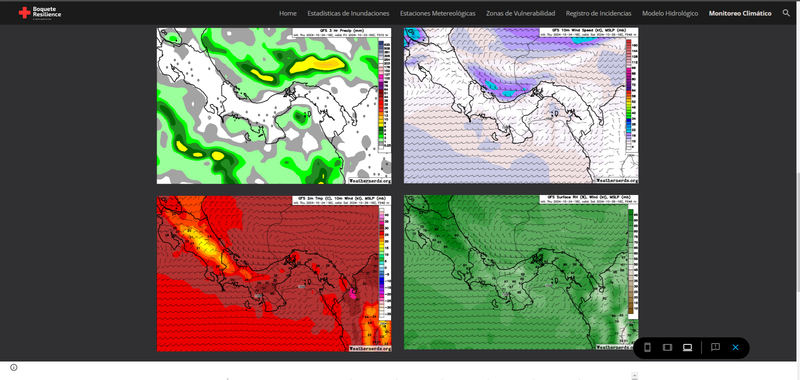The width and height of the screenshot is (800, 380).
Task: Open Zonas de Vulnerabilidad page
Action: tap(520, 13)
